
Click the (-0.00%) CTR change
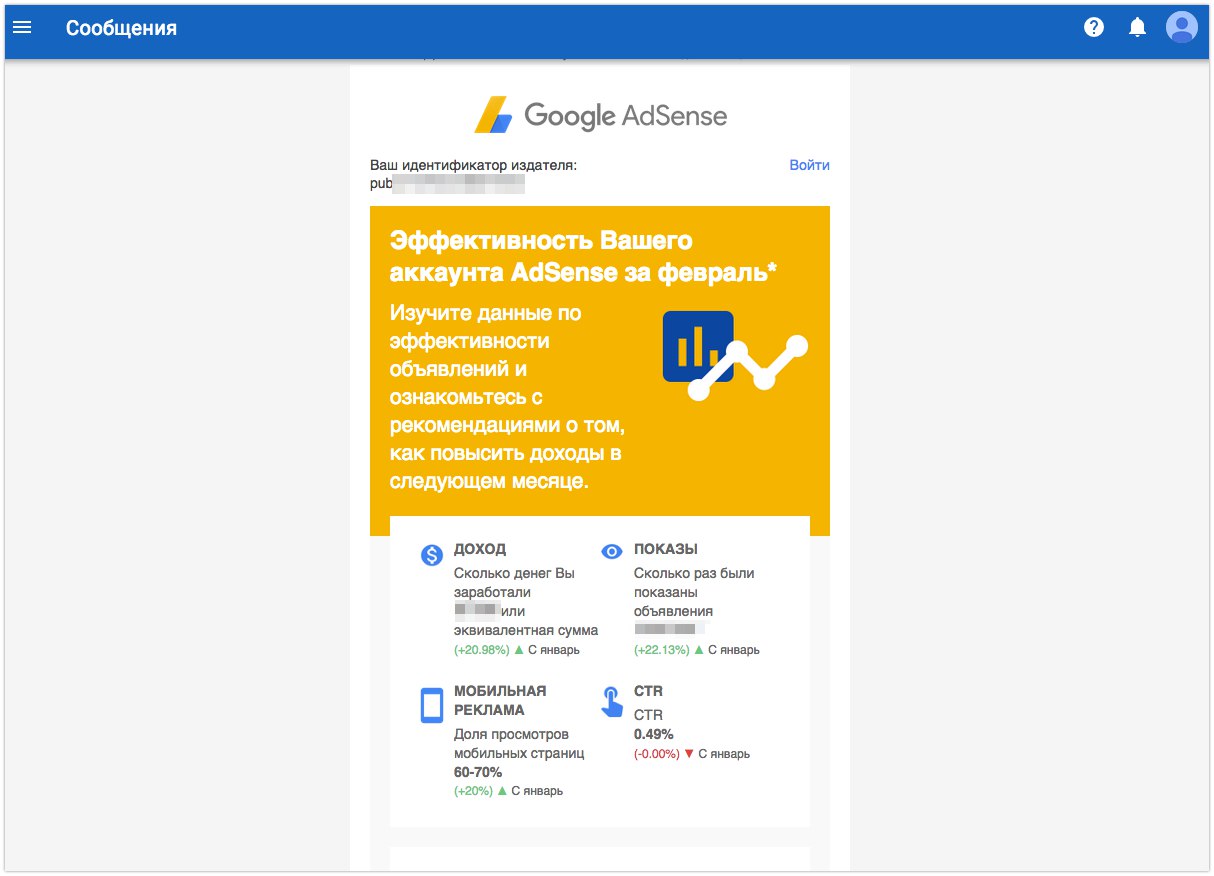[657, 754]
